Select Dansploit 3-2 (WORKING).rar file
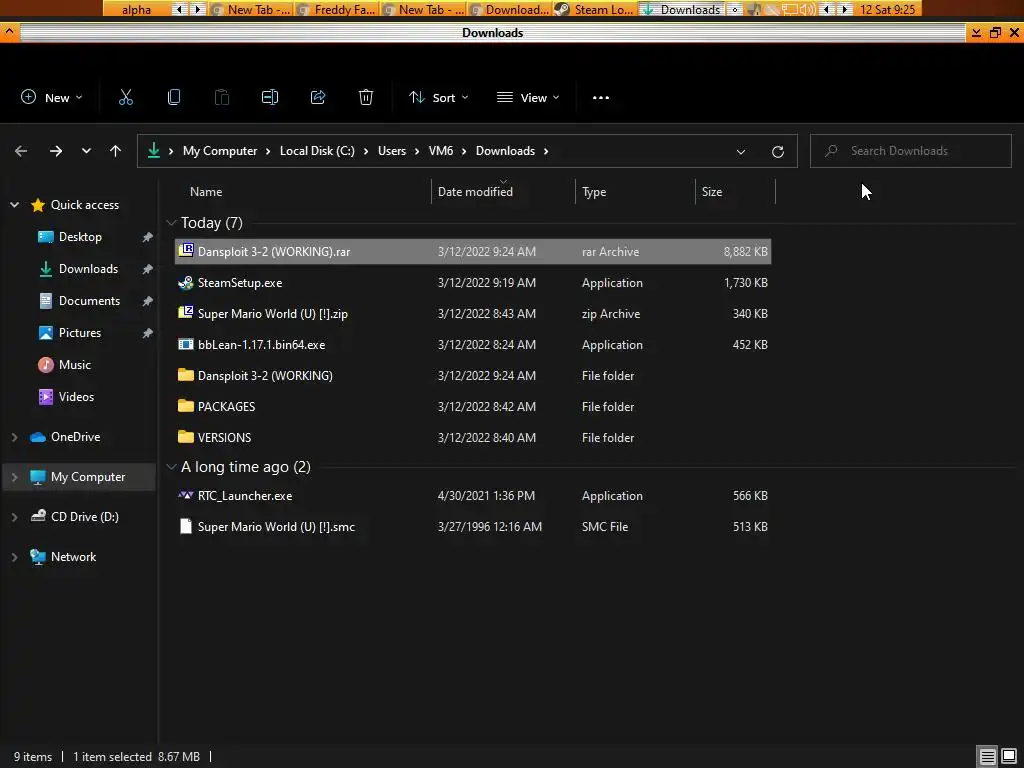 pyautogui.click(x=473, y=251)
